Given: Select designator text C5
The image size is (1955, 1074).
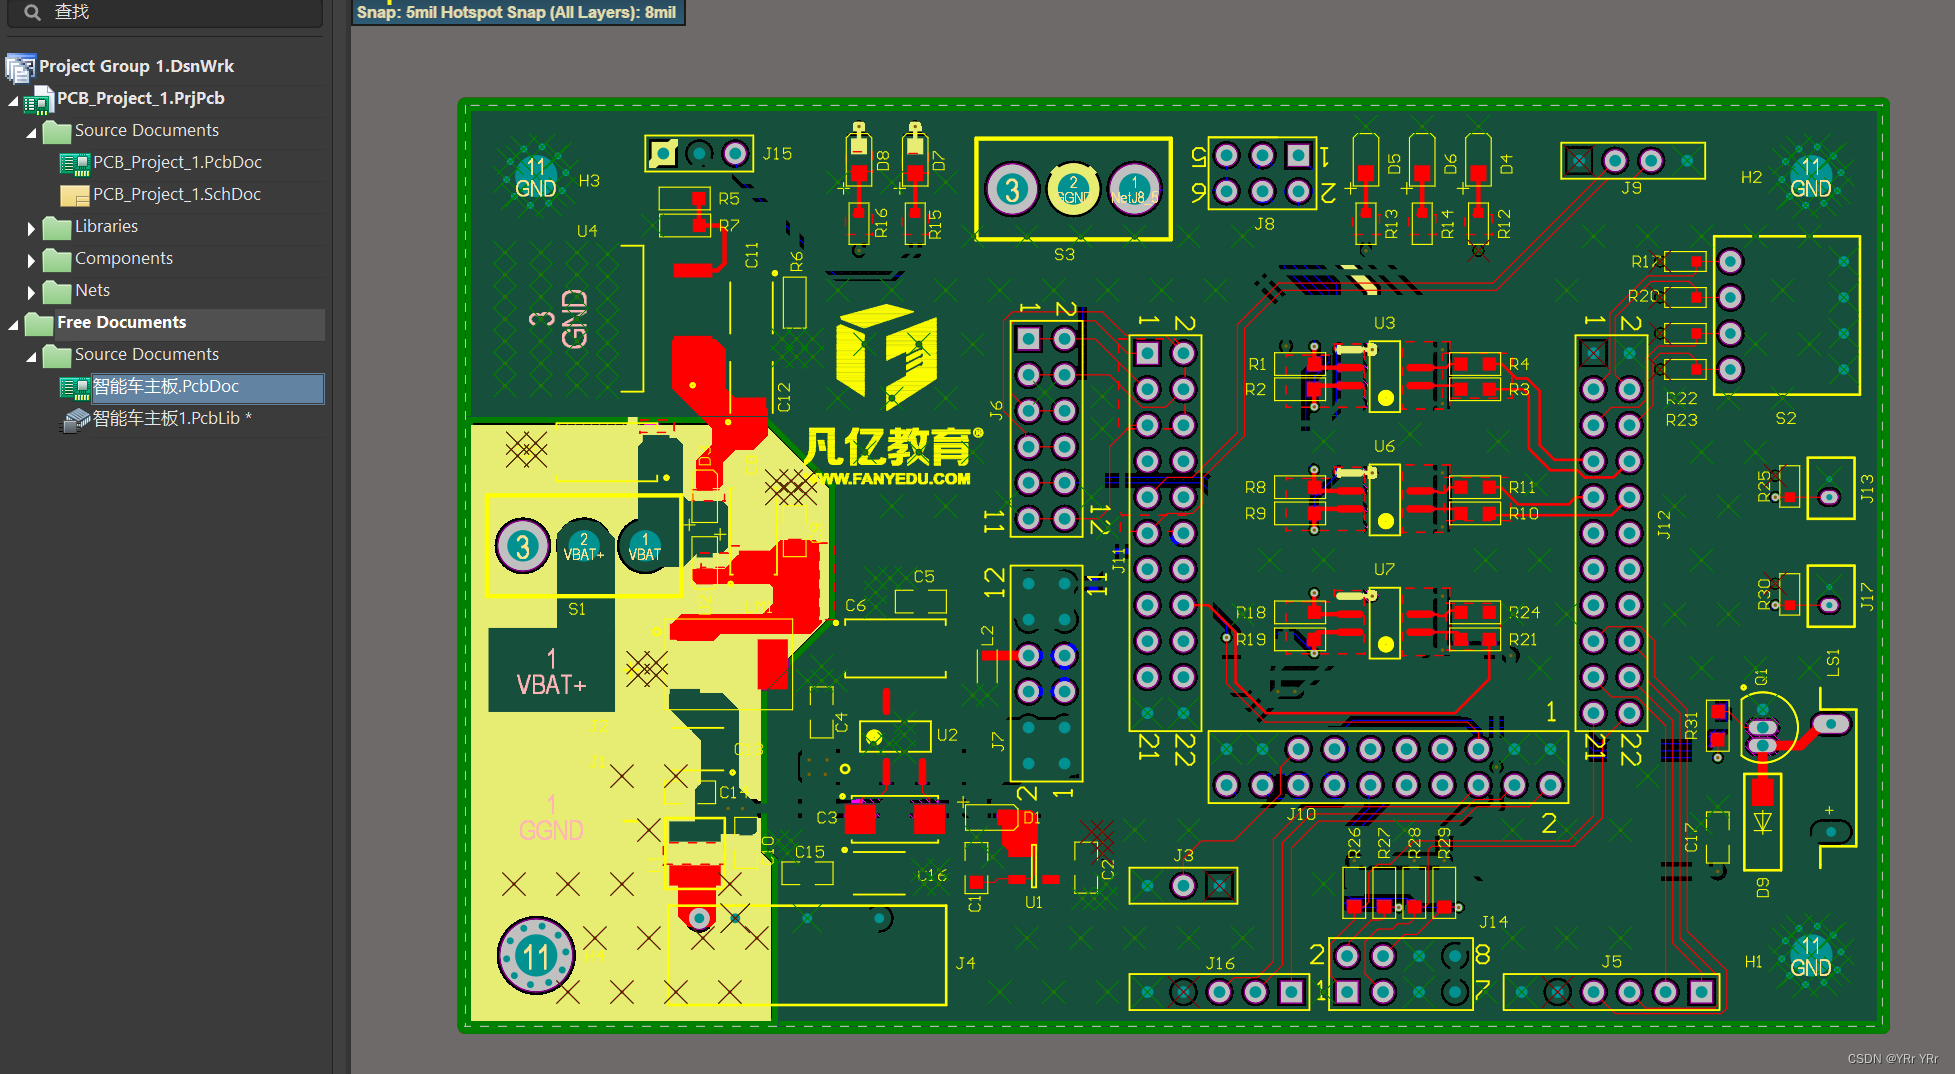Looking at the screenshot, I should tap(924, 577).
